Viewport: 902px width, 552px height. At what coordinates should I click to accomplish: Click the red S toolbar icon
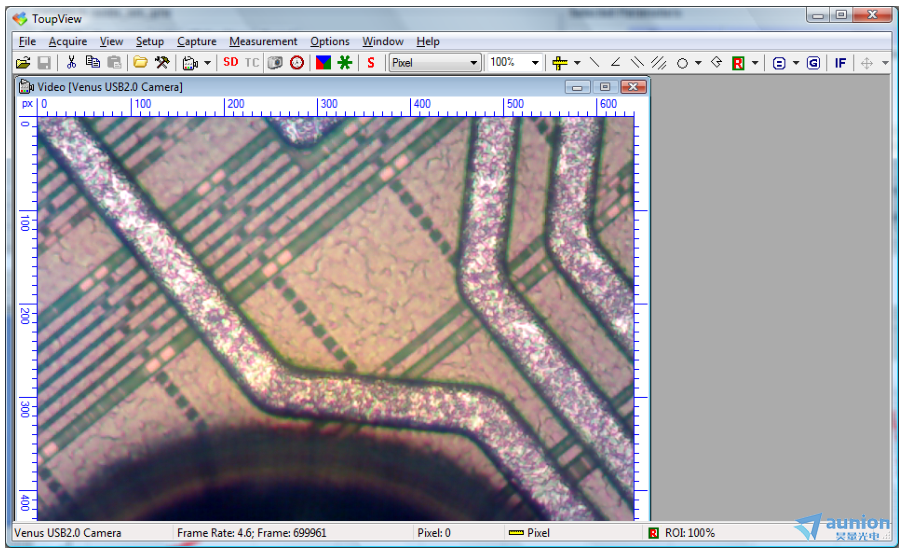click(x=371, y=62)
